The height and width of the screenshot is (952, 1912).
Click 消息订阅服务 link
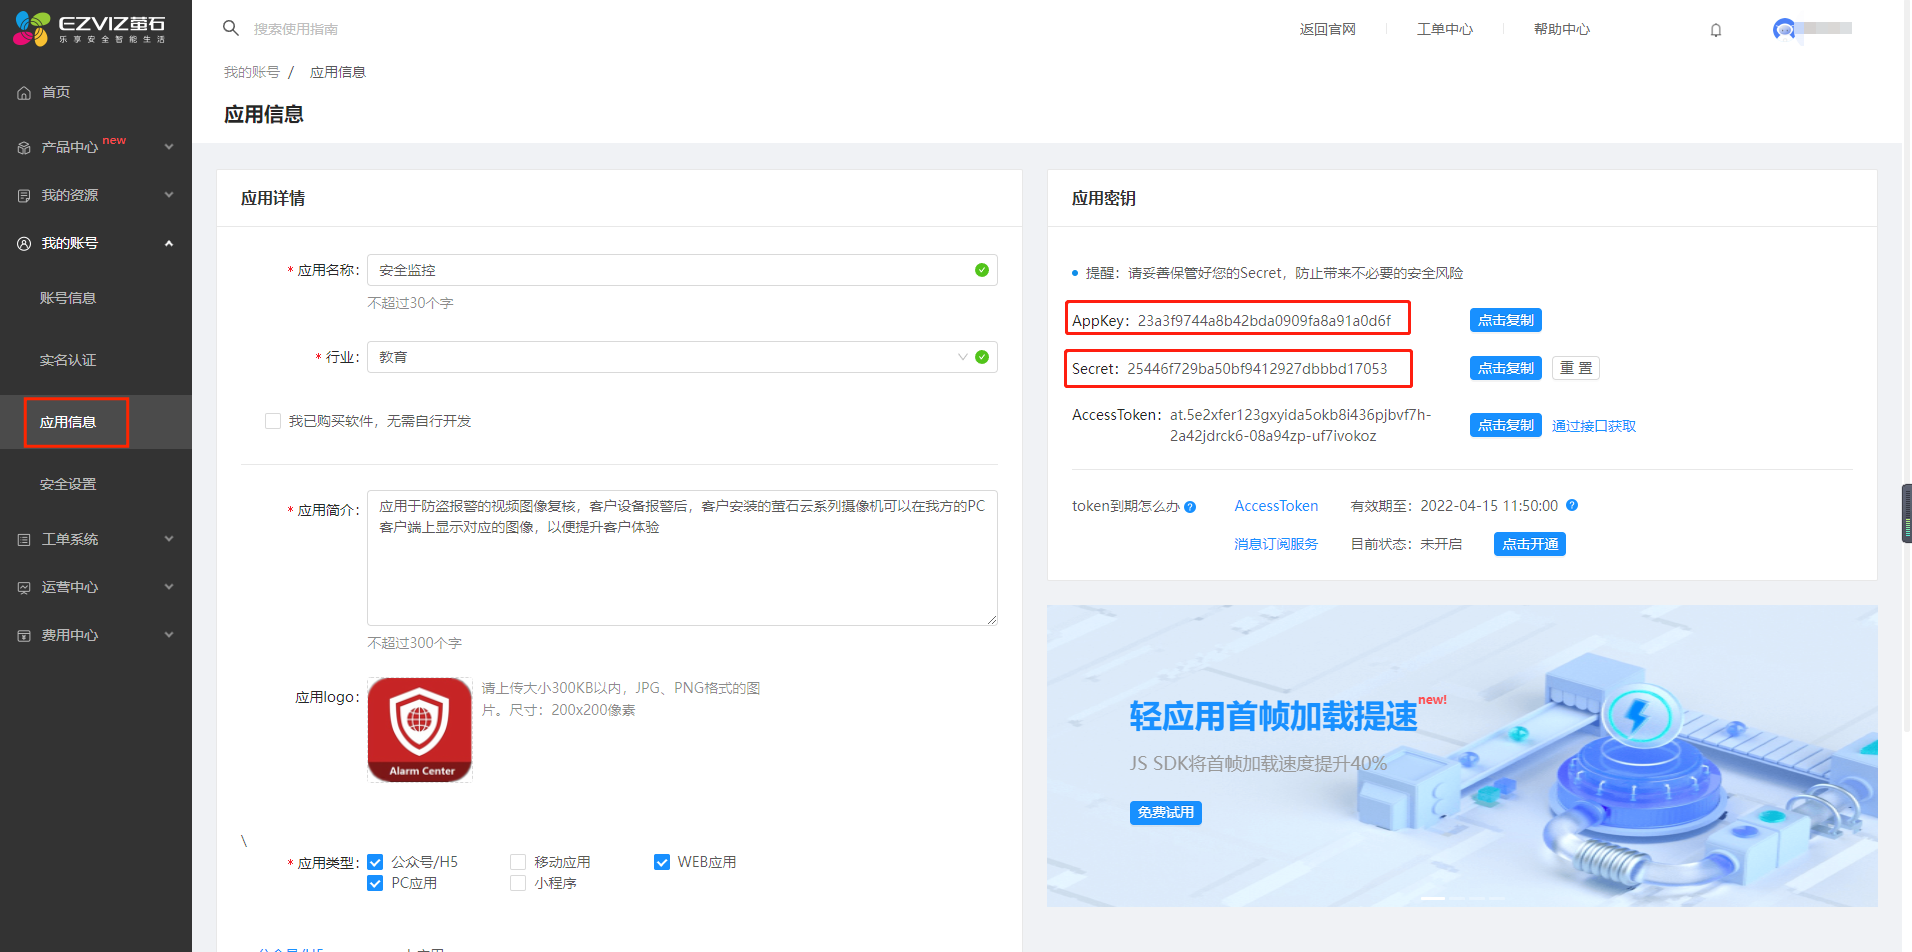[1276, 544]
